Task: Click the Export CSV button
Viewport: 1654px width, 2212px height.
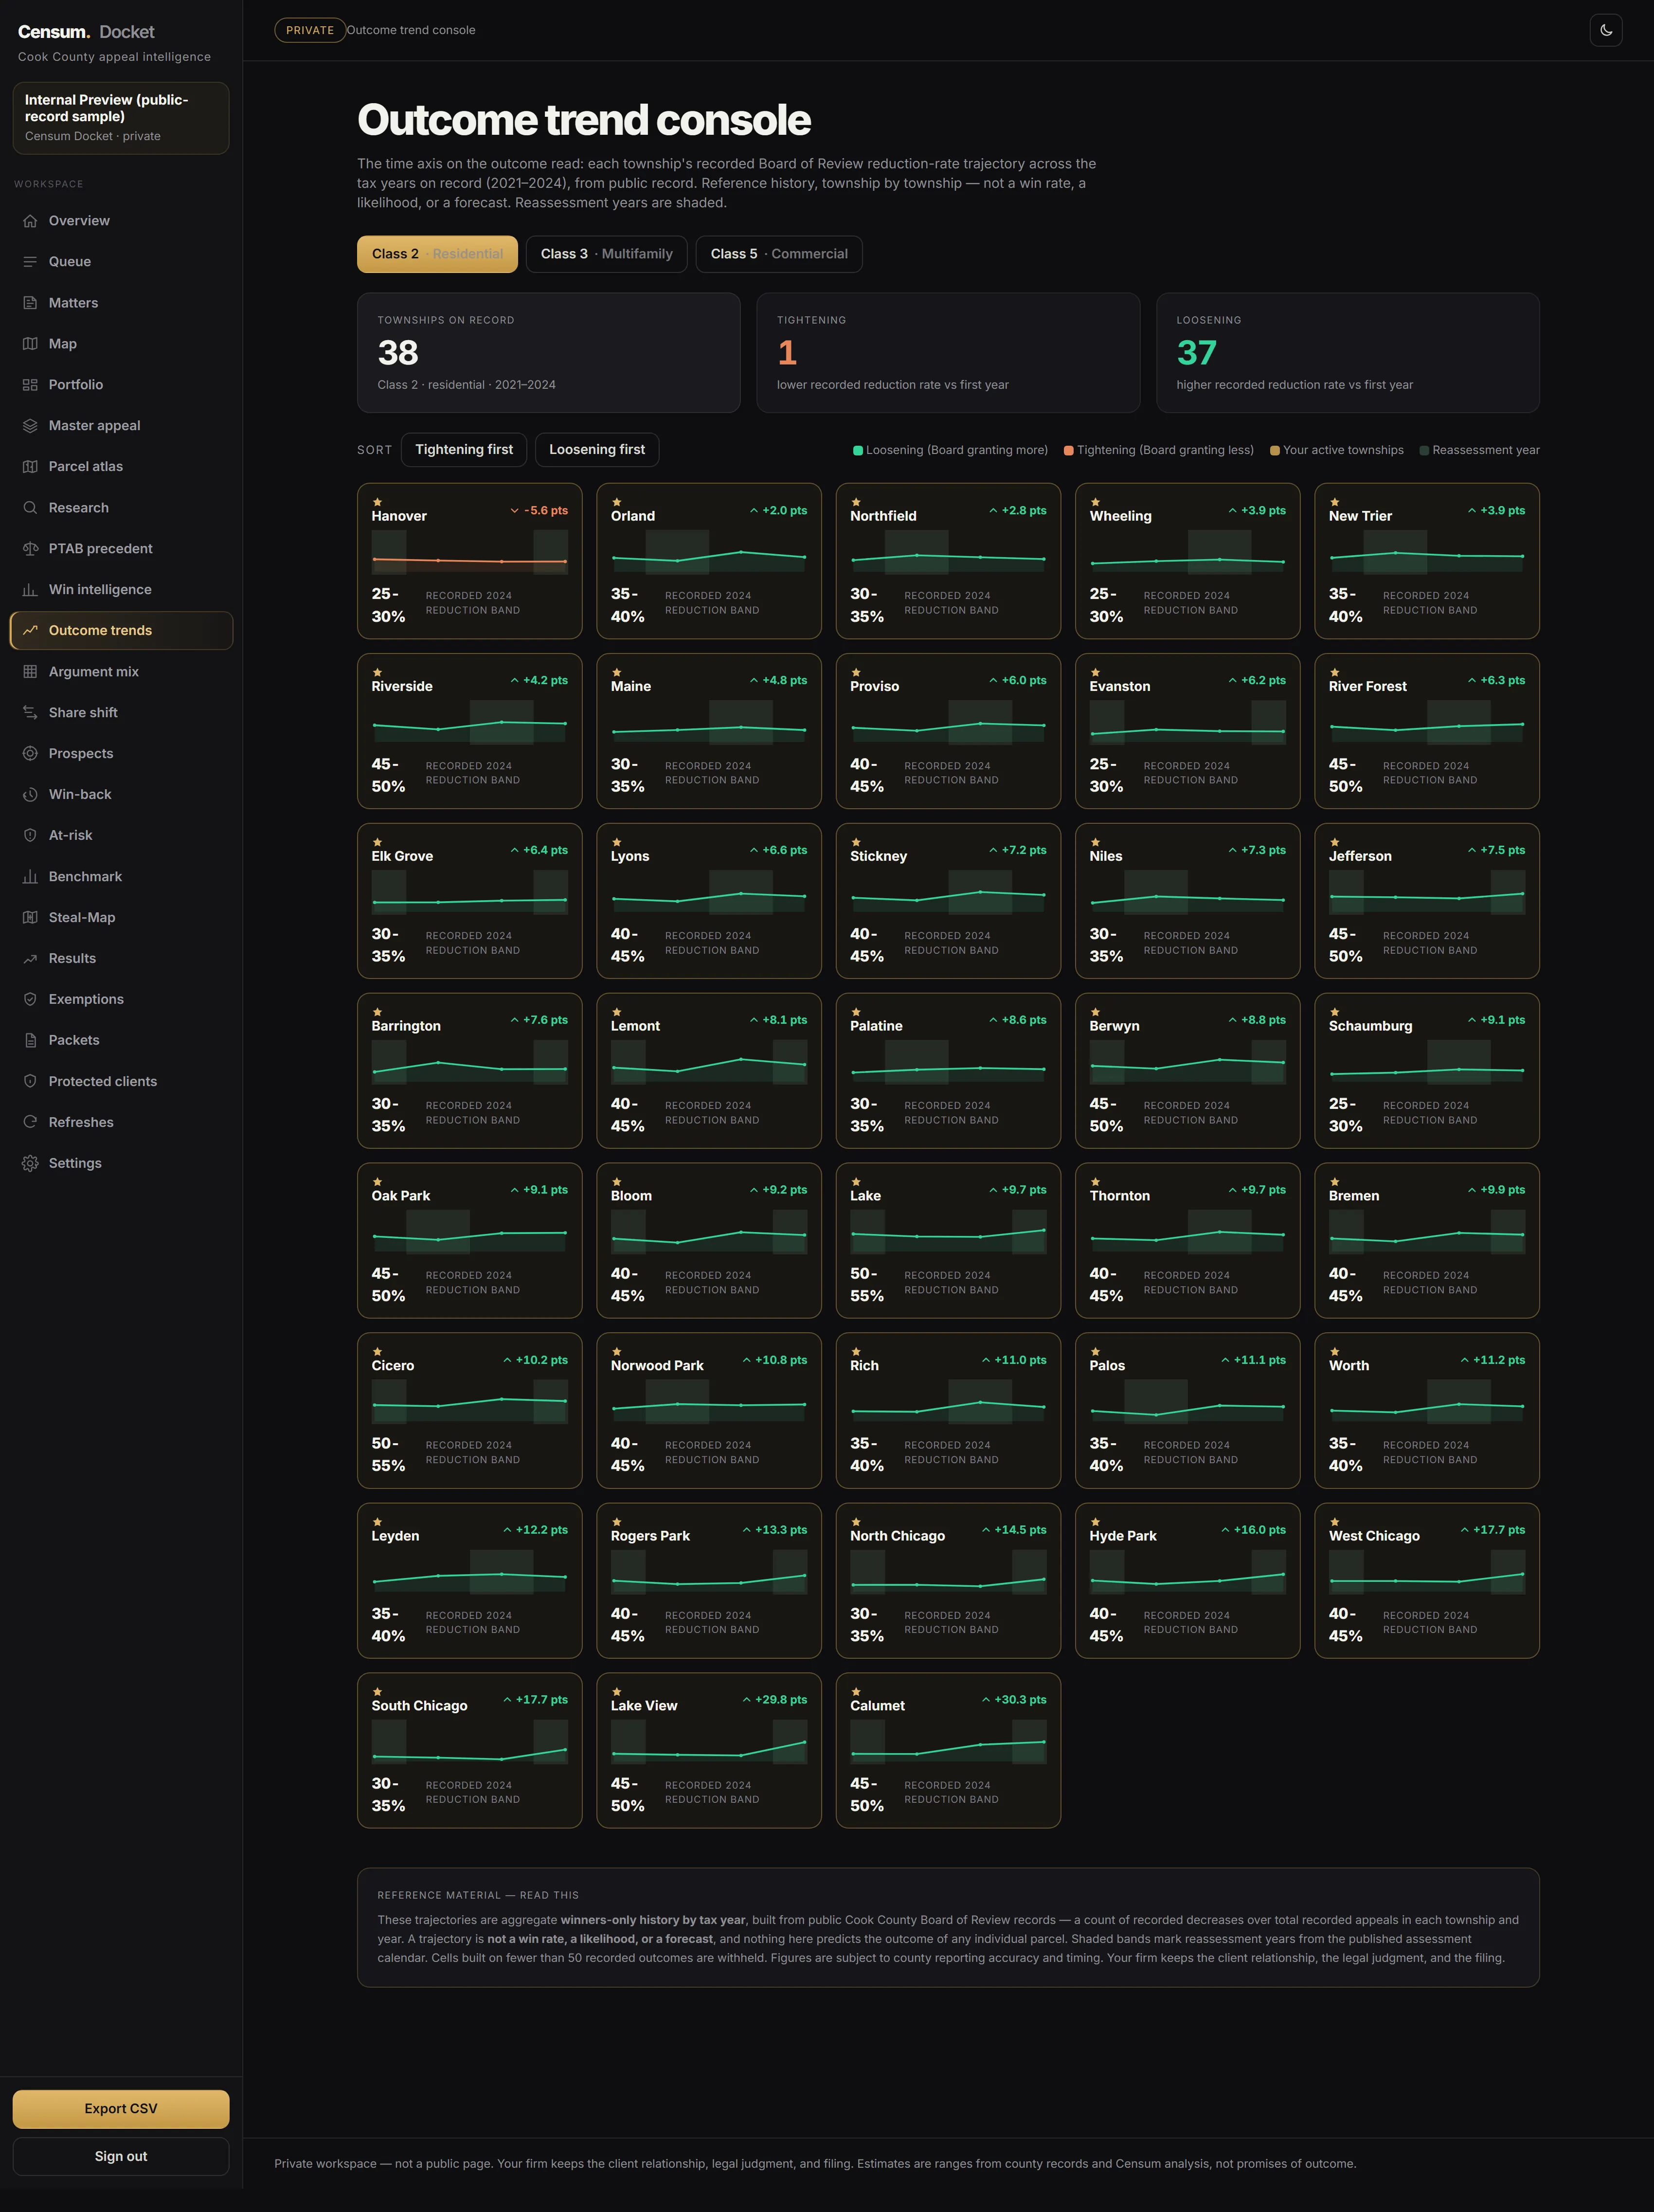Action: pyautogui.click(x=121, y=2109)
